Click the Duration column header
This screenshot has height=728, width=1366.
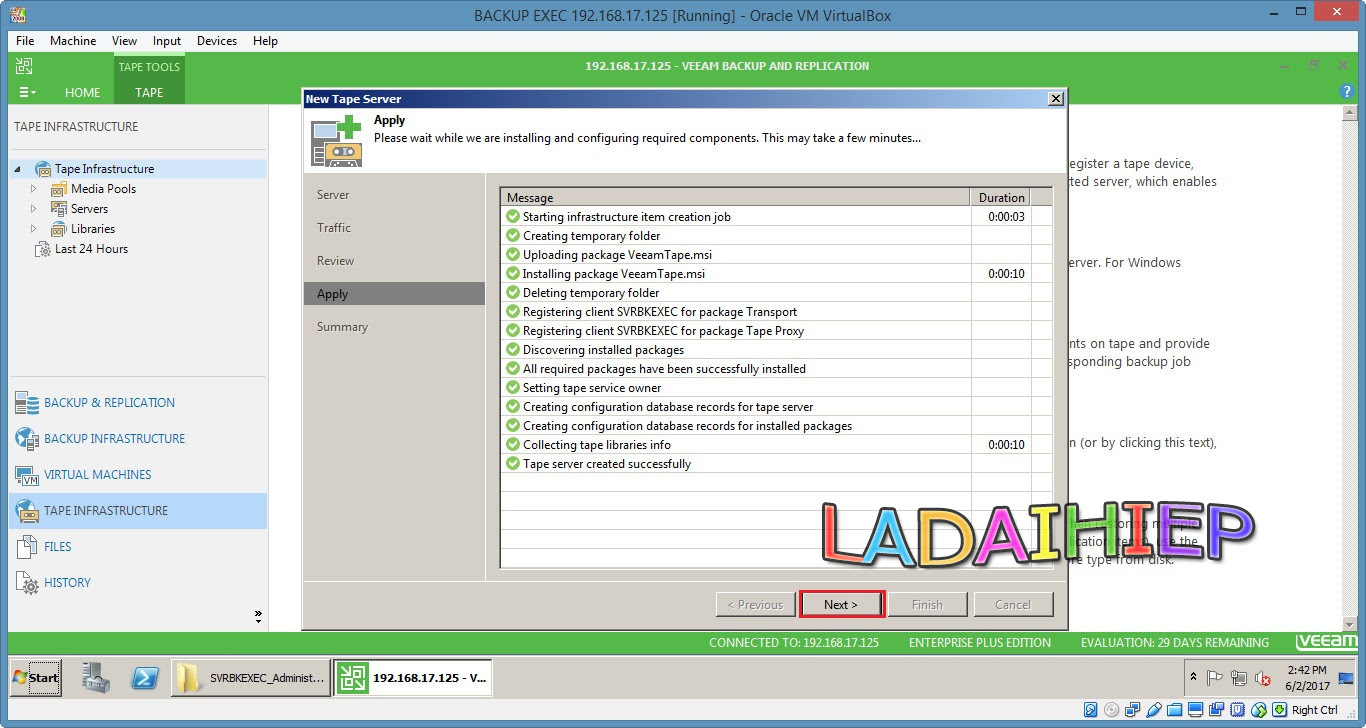1001,198
